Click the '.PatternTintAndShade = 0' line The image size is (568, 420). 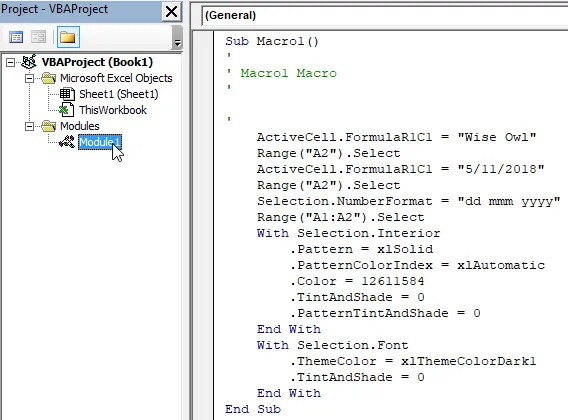tap(385, 313)
